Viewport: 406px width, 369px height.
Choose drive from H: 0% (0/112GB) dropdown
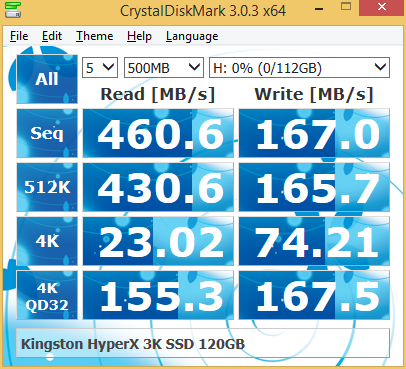299,68
